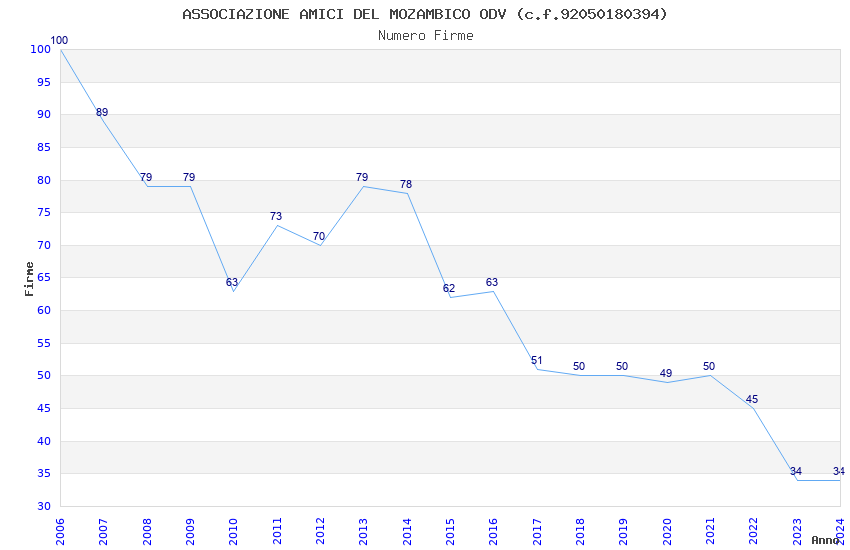This screenshot has width=850, height=550.
Task: Click data label 50 for year 2019
Action: (x=622, y=366)
